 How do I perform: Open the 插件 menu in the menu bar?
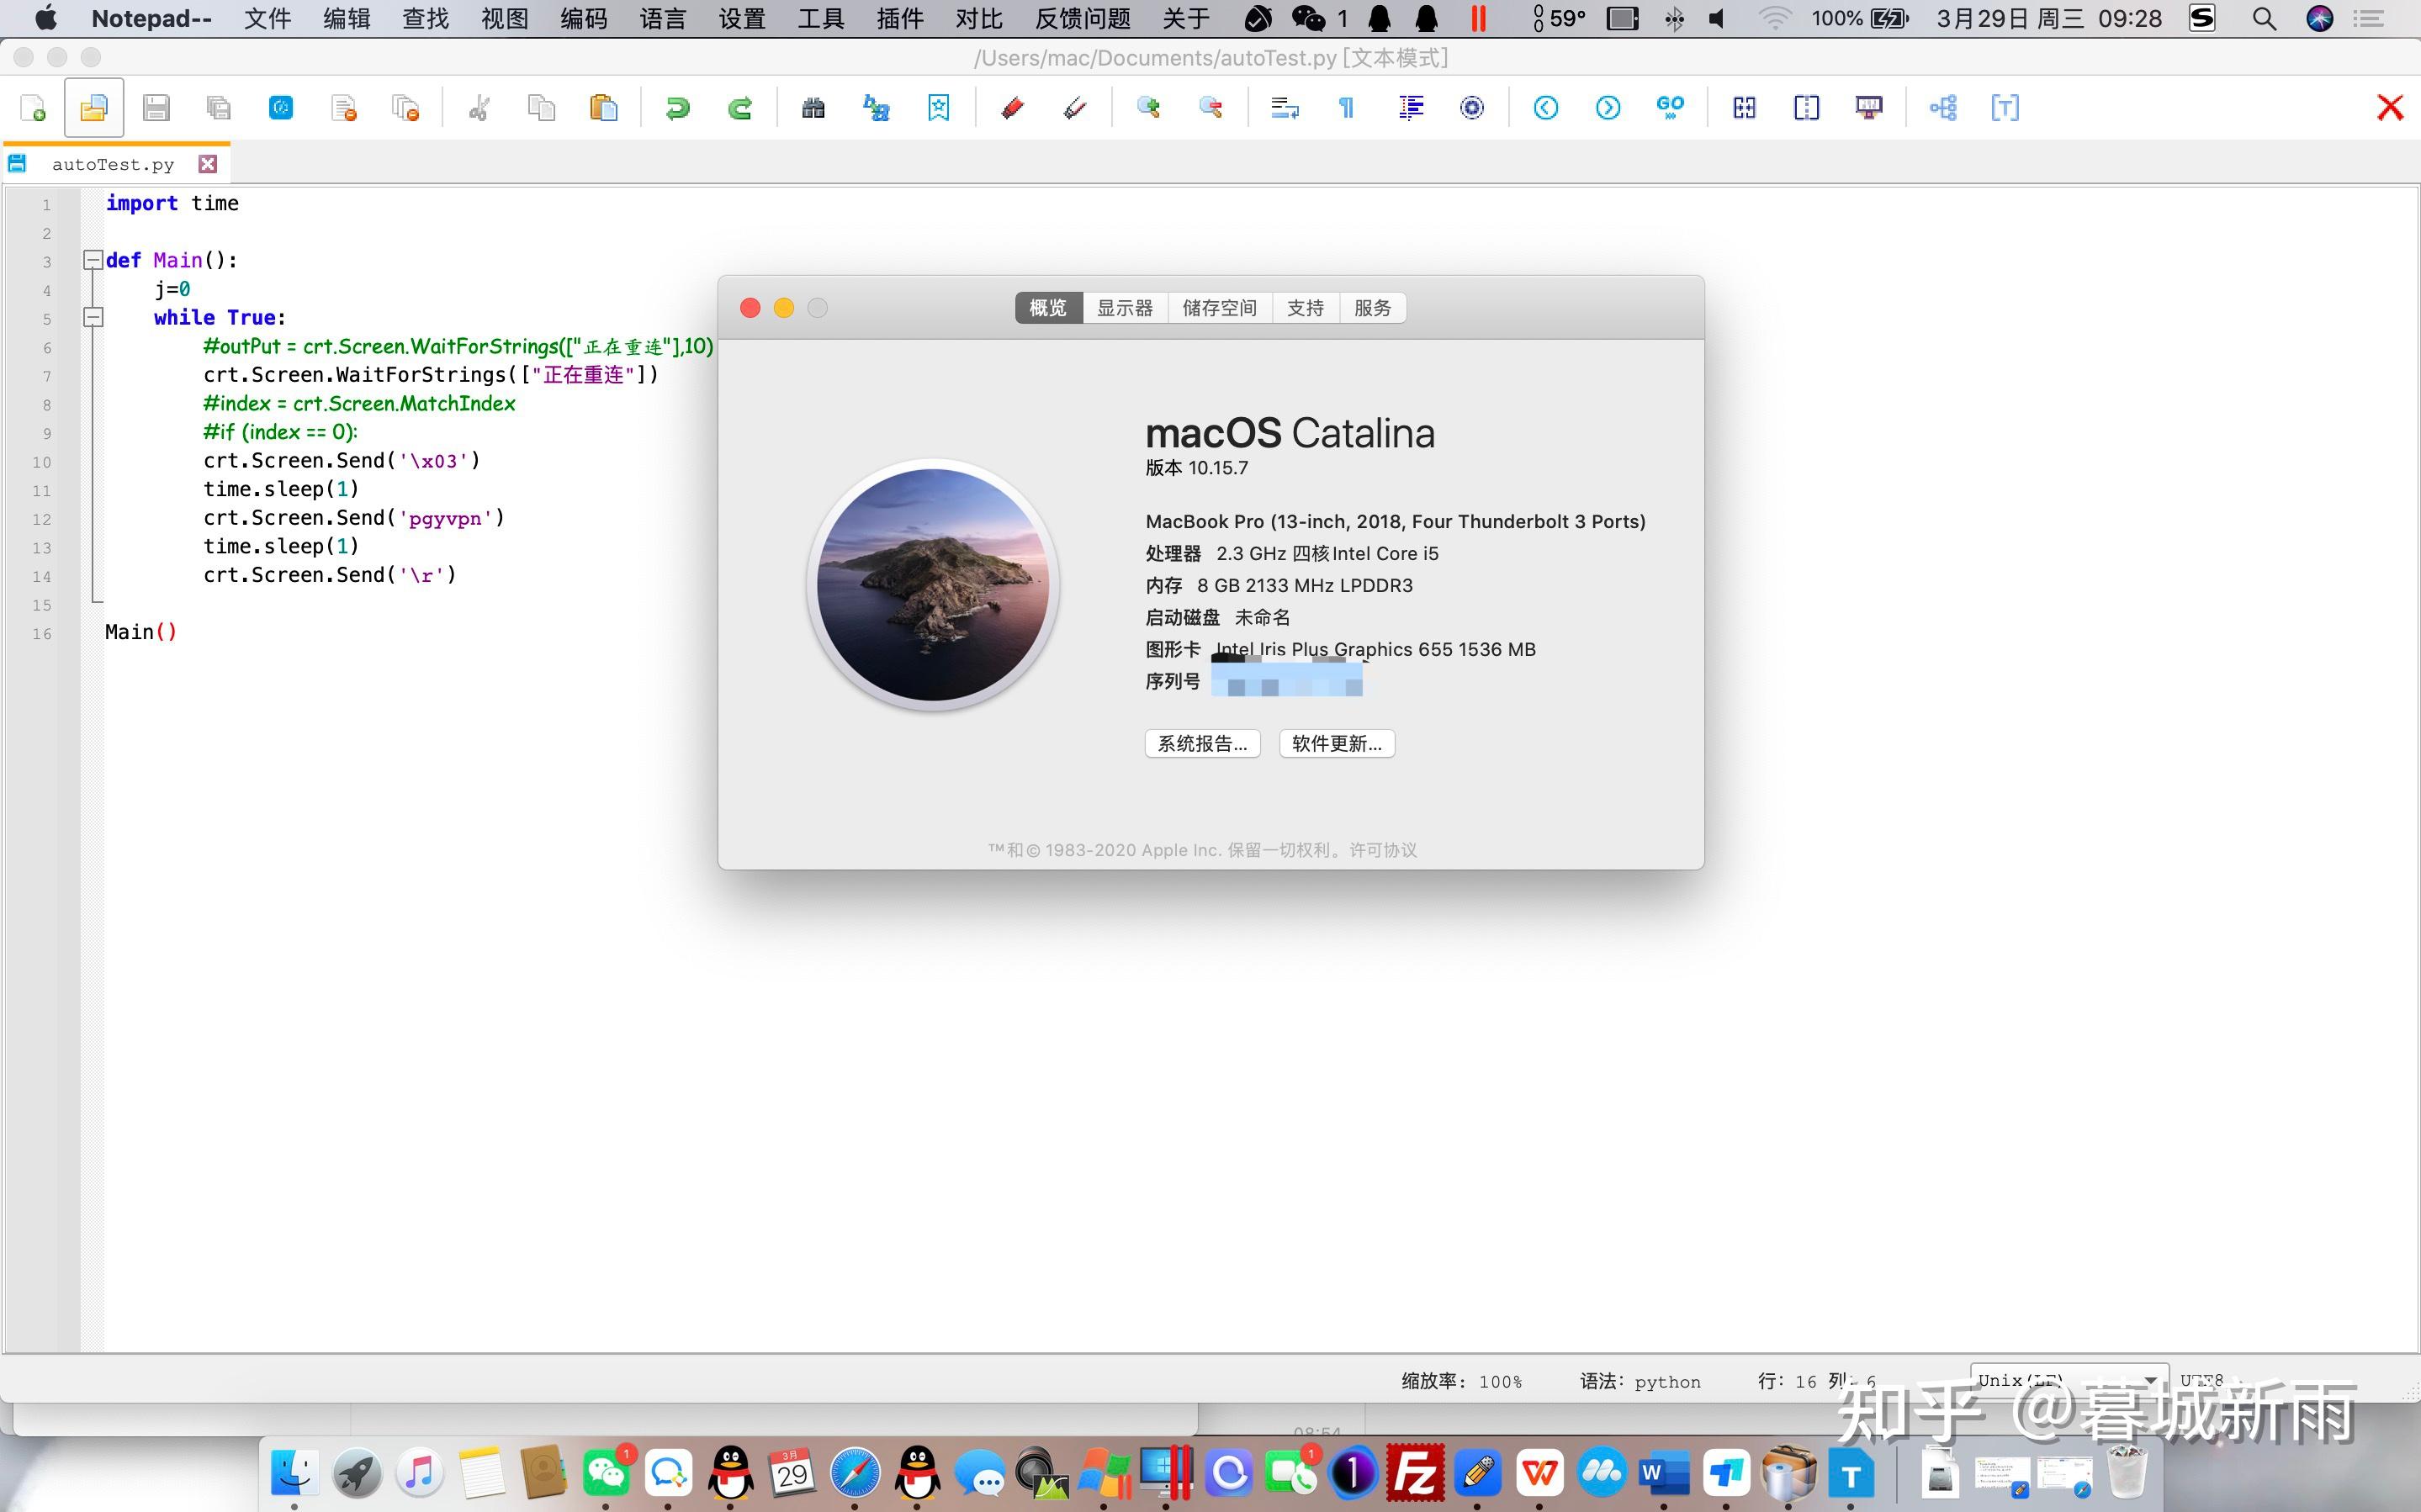click(901, 18)
